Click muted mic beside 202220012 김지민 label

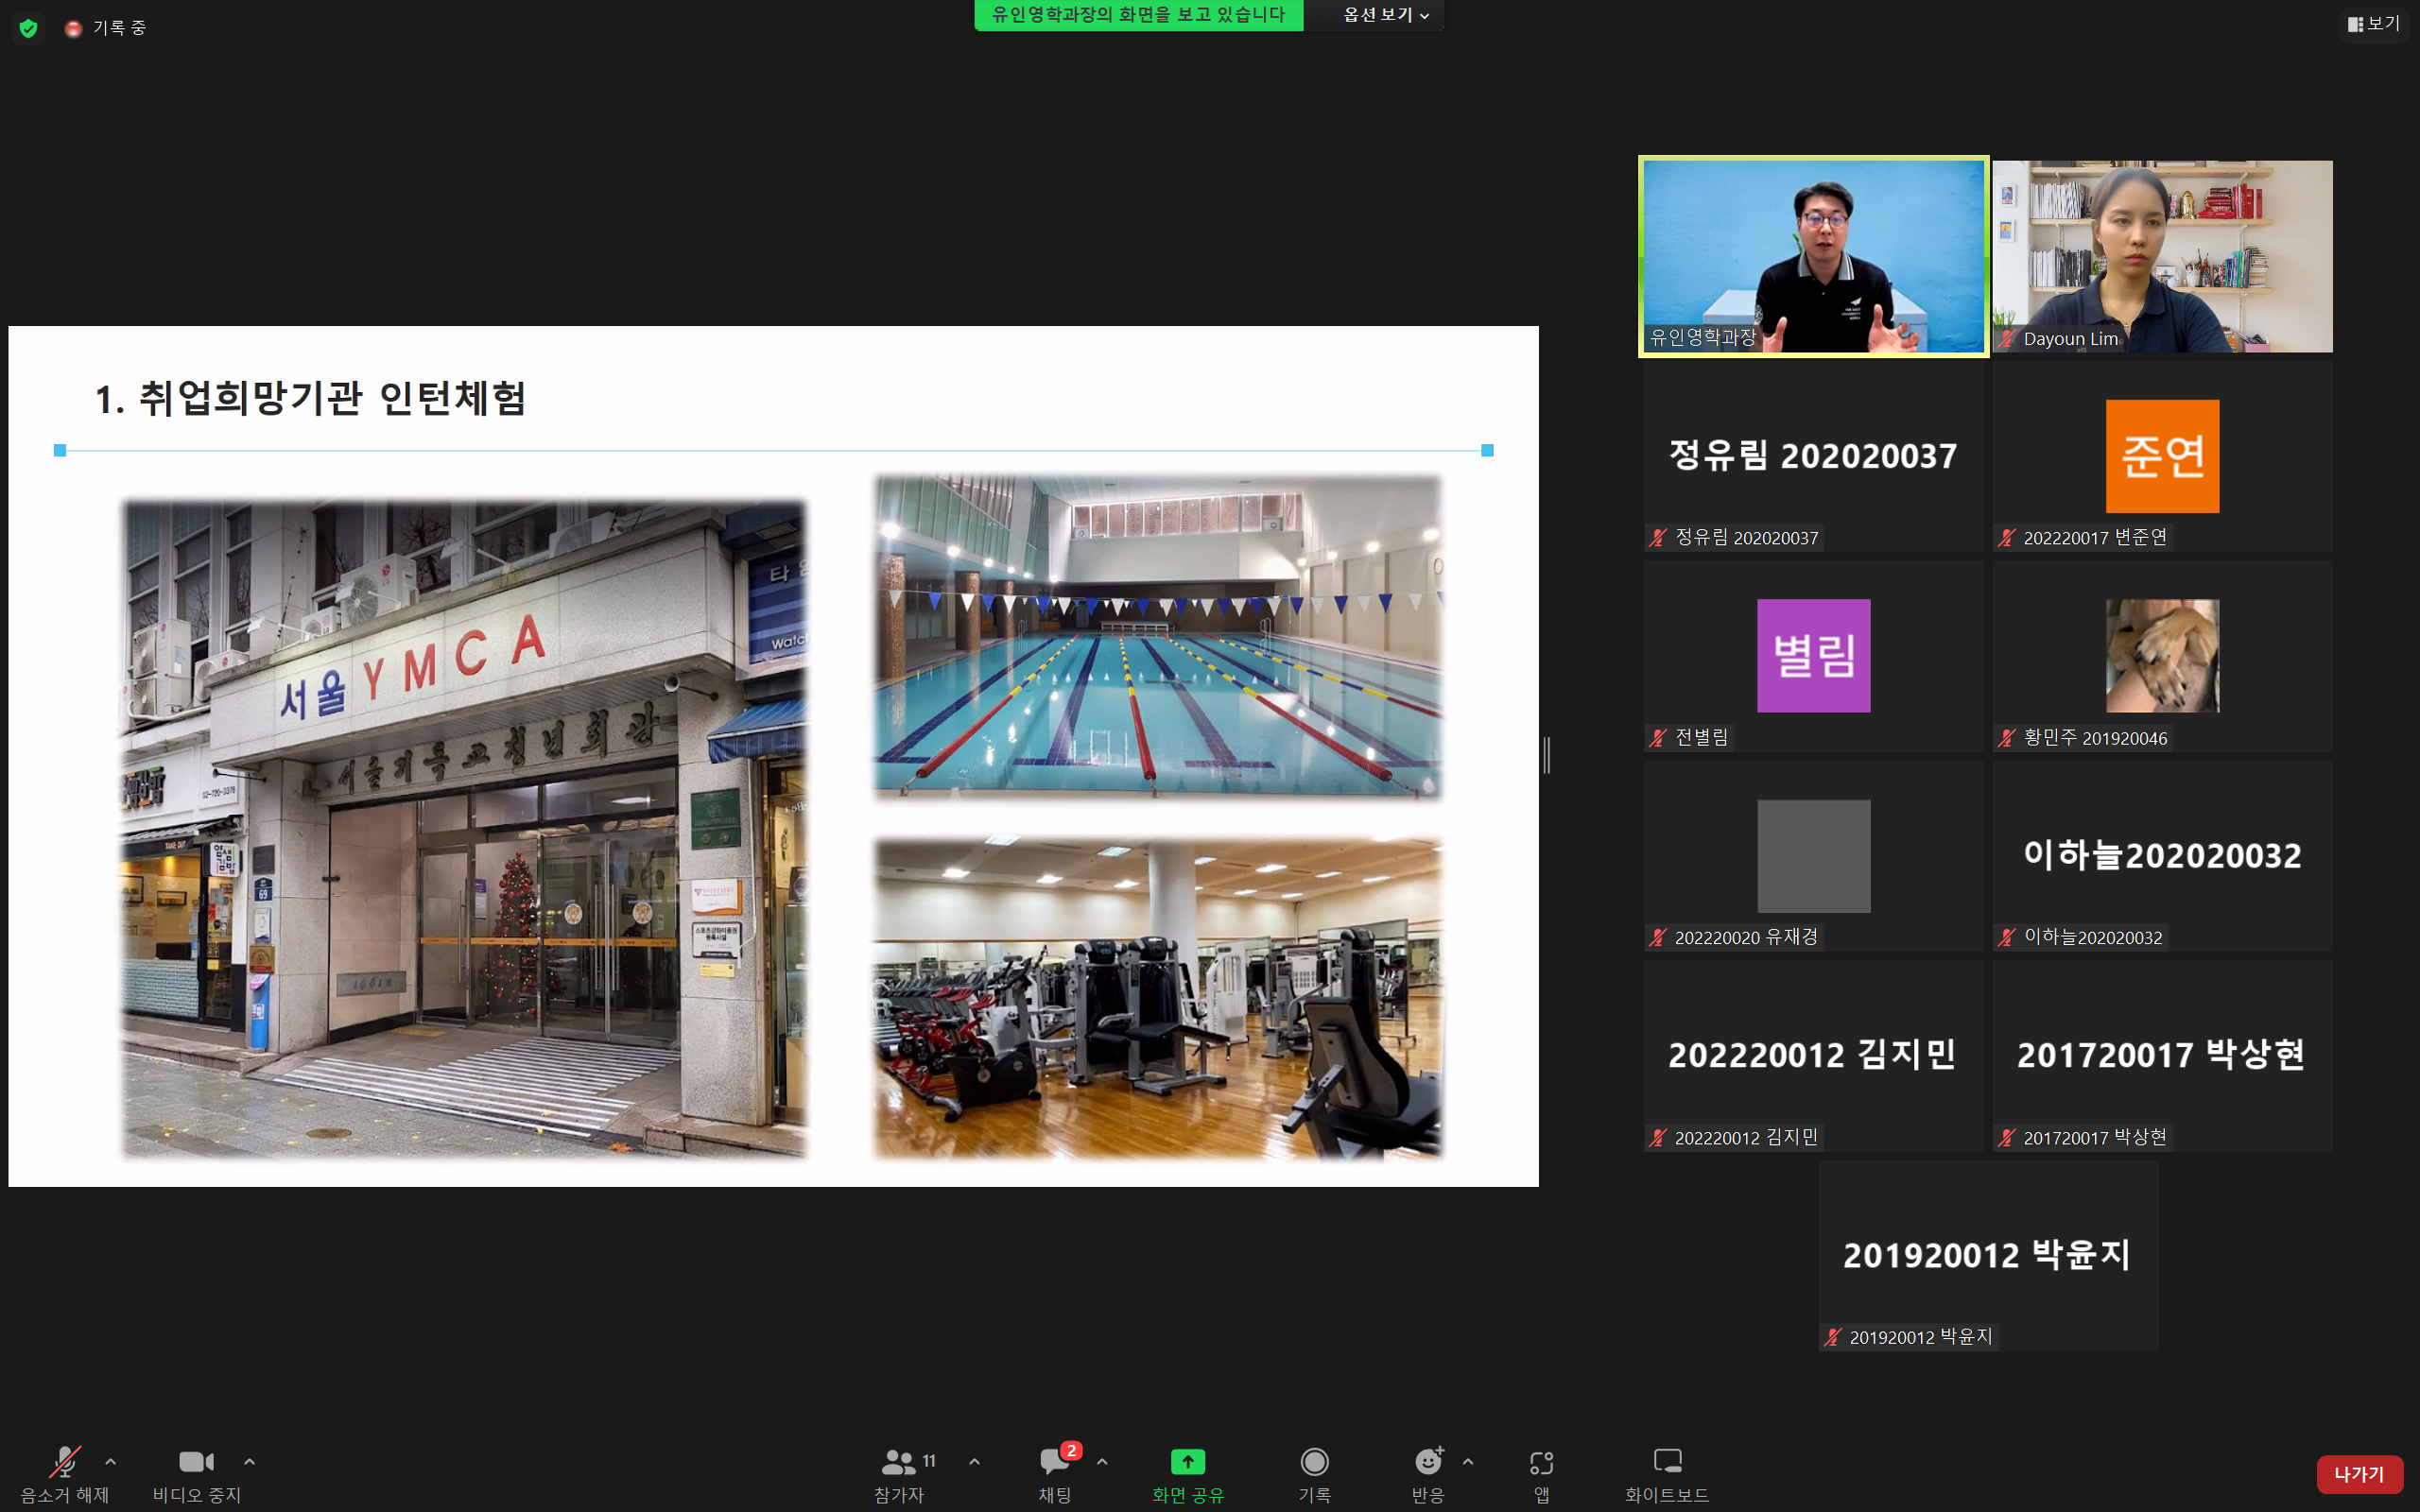pos(1658,1138)
